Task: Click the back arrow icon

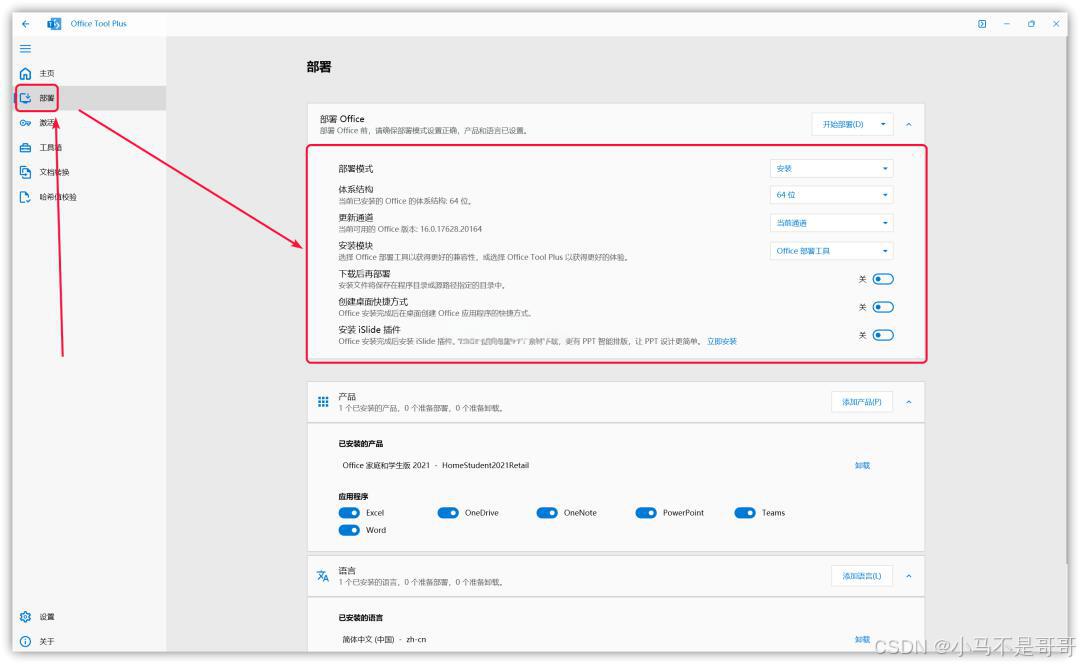Action: click(25, 23)
